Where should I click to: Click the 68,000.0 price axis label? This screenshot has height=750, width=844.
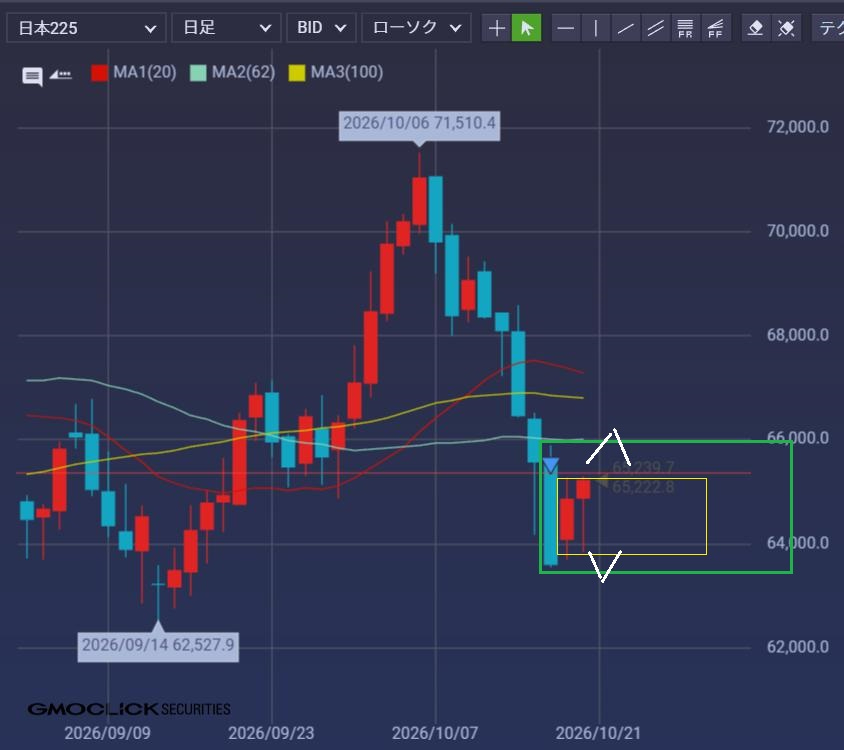point(798,335)
